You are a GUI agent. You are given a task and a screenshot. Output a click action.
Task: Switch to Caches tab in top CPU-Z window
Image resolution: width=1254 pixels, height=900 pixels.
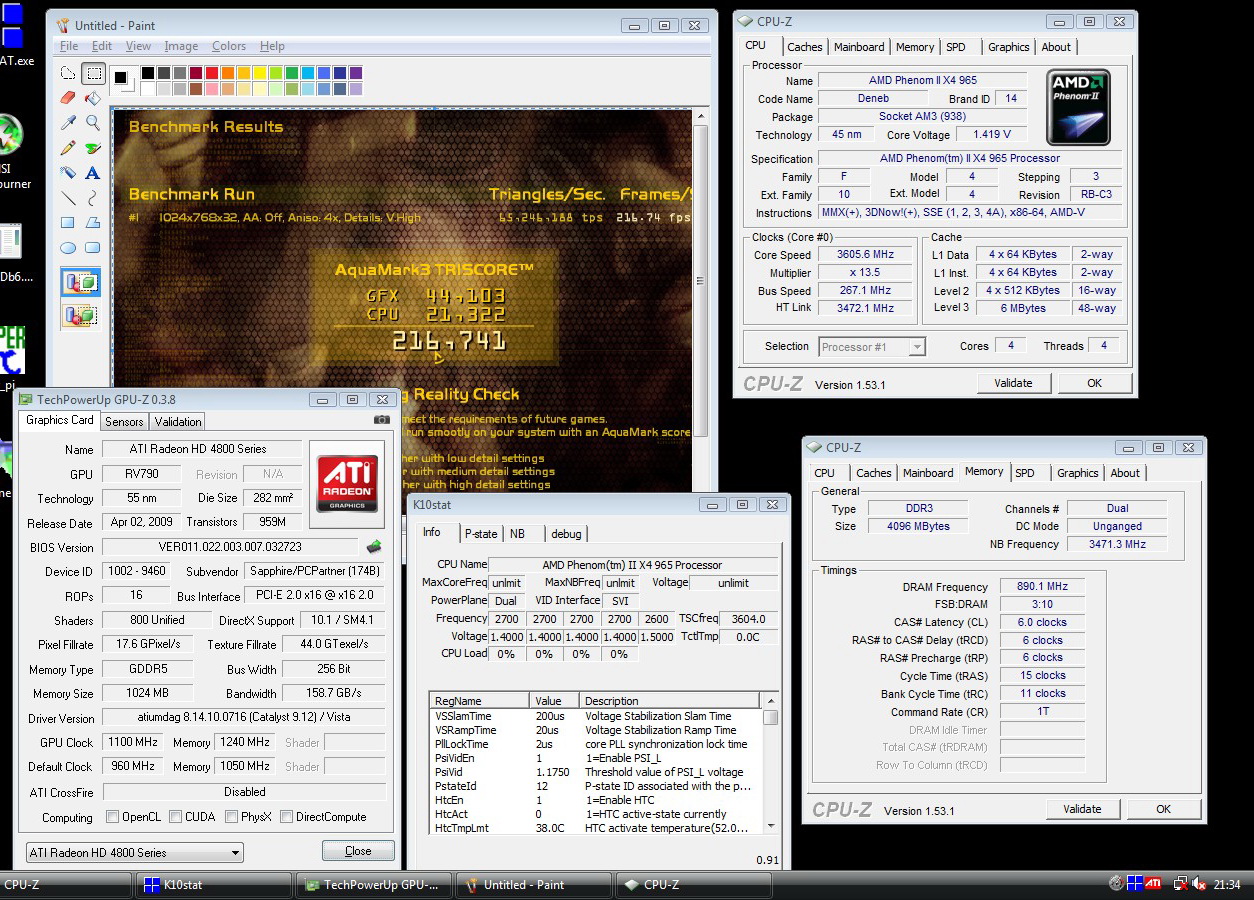[x=804, y=47]
